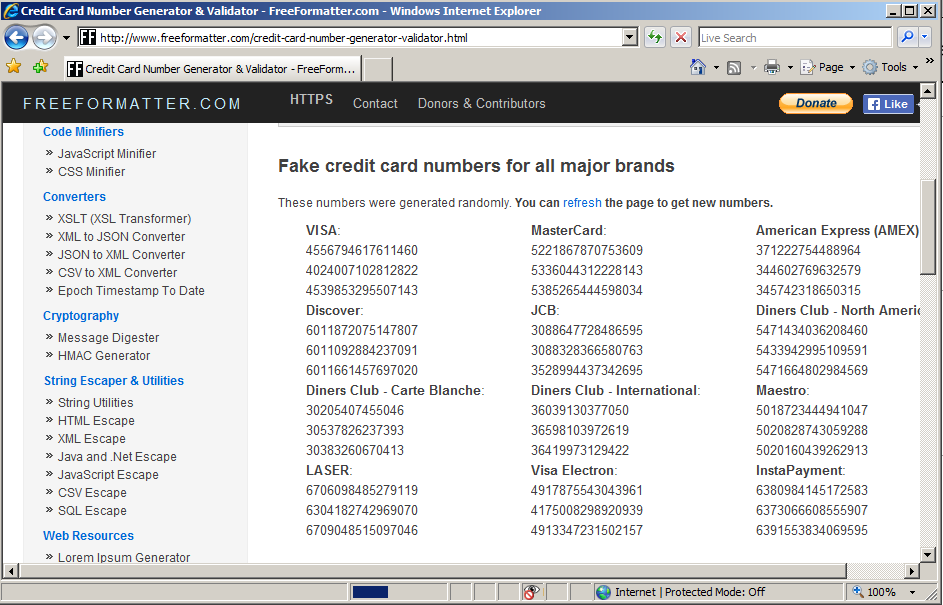The image size is (943, 605).
Task: Click the green Refresh page icon
Action: point(655,38)
